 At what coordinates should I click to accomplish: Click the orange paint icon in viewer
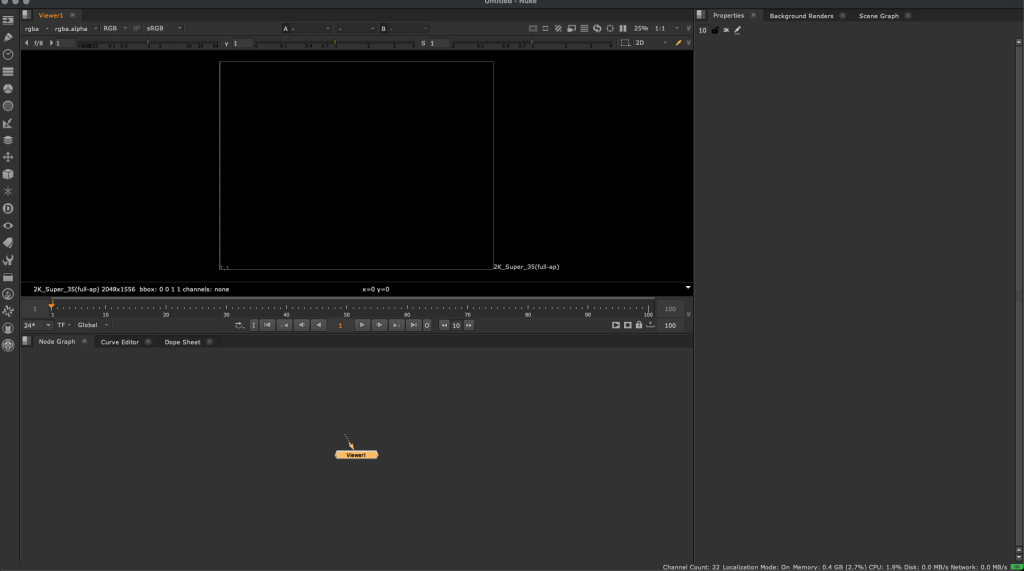coord(678,43)
